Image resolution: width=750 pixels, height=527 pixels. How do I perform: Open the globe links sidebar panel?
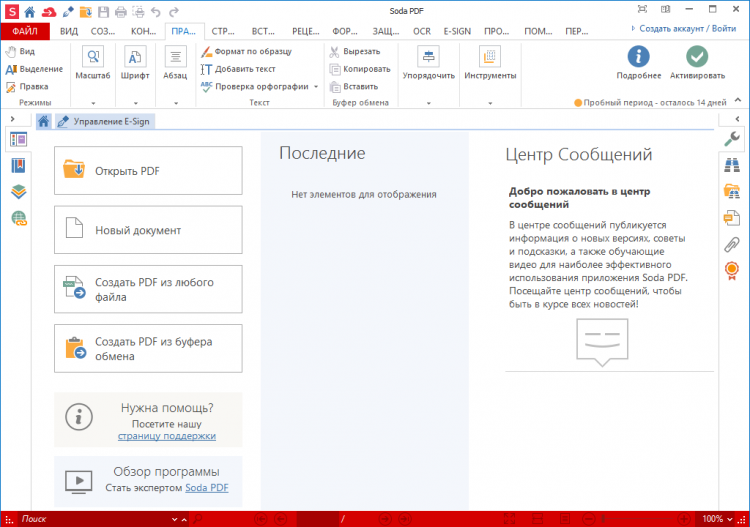pos(19,219)
